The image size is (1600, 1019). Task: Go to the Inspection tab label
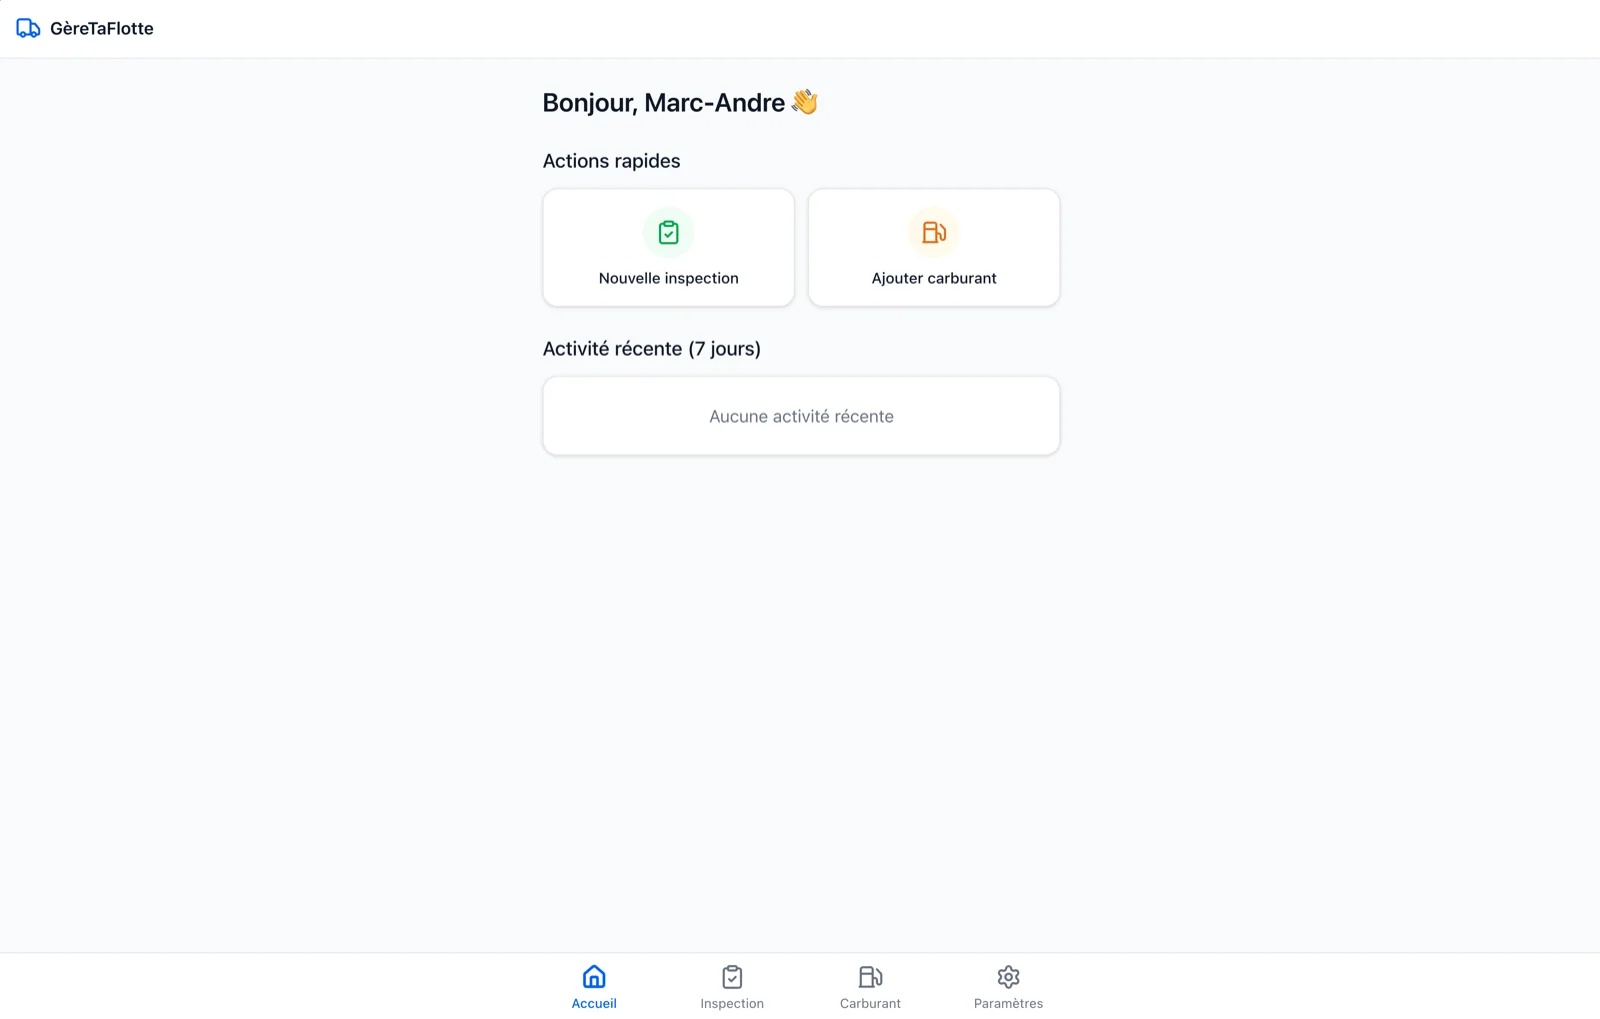pos(732,1003)
